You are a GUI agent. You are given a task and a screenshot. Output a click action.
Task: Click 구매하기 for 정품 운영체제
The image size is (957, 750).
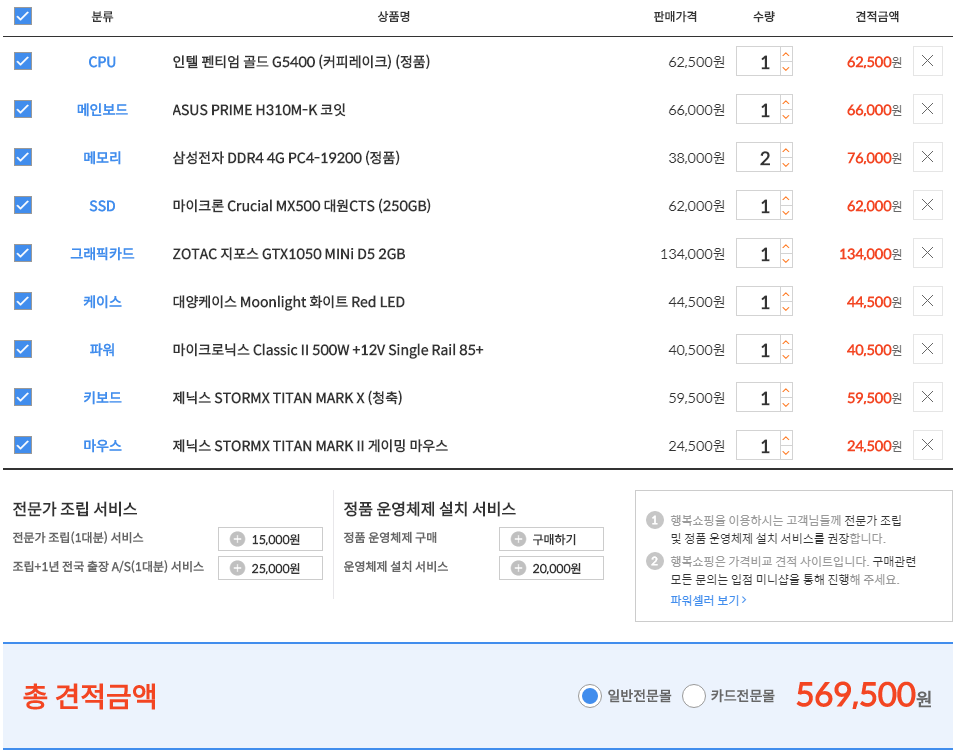pos(551,539)
